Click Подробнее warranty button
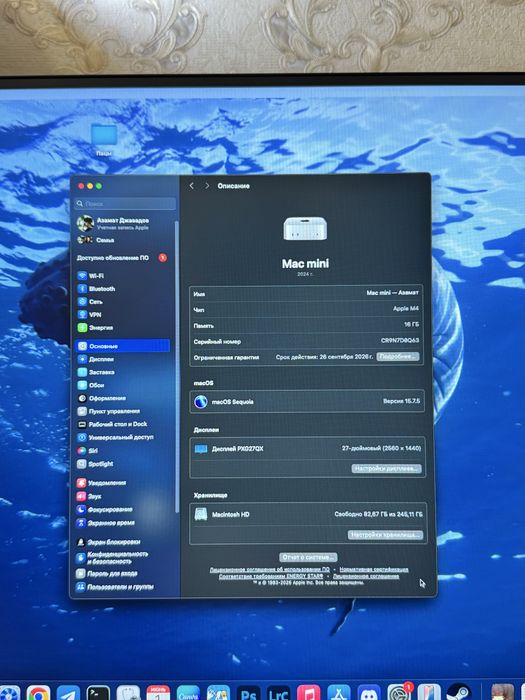525x700 pixels. (398, 357)
